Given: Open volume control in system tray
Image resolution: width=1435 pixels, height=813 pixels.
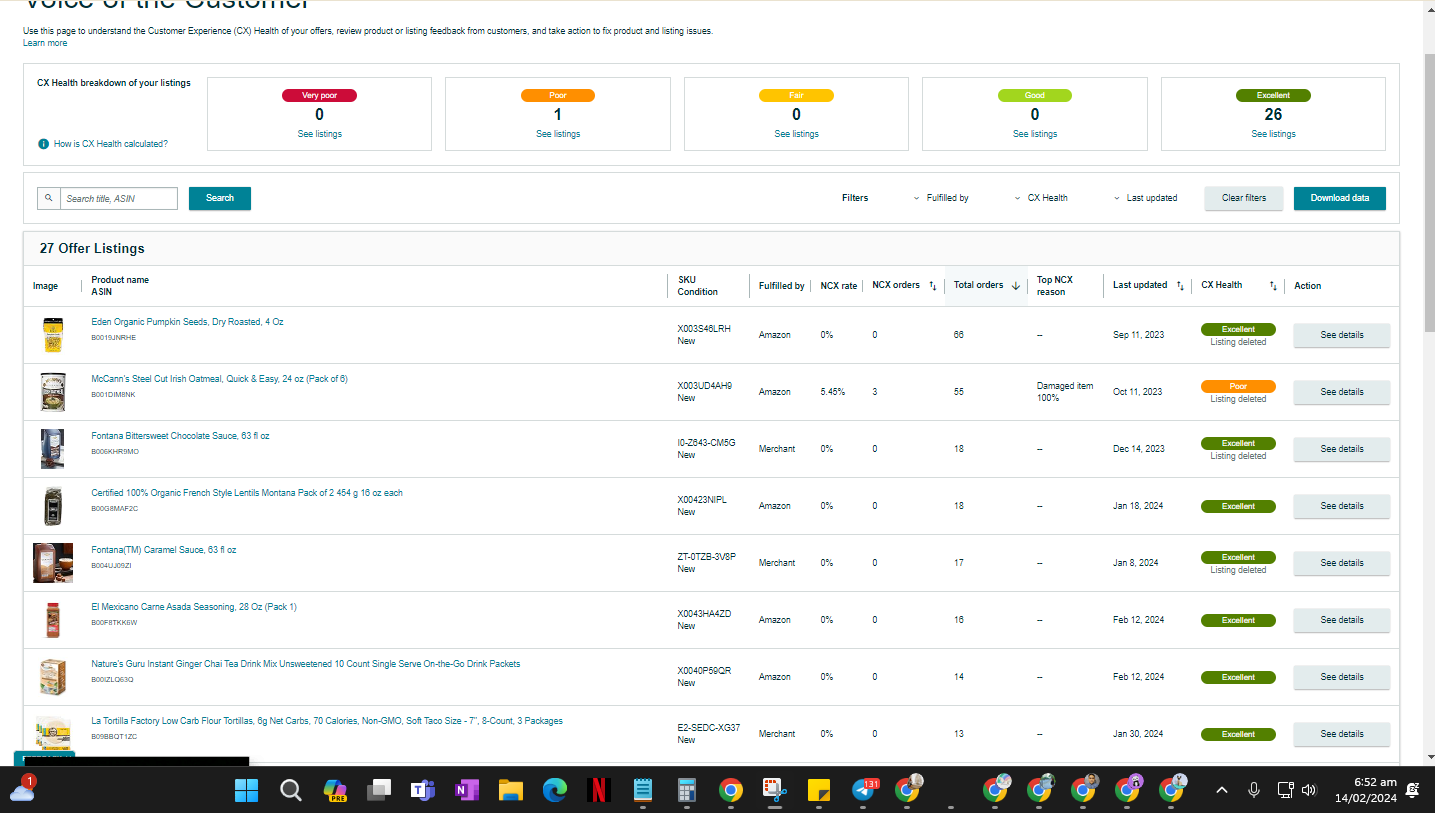Looking at the screenshot, I should [1309, 790].
